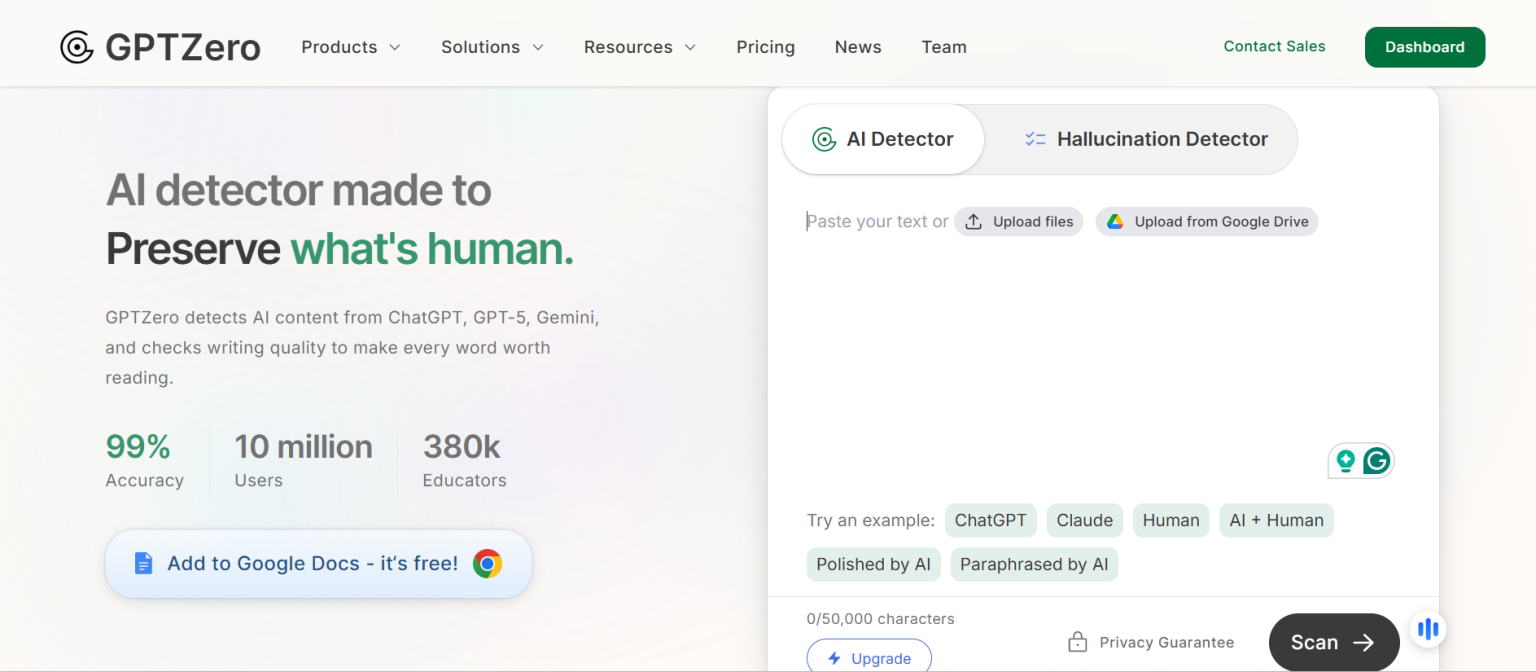Switch to the Hallucination Detector tab
This screenshot has width=1536, height=672.
(1146, 139)
